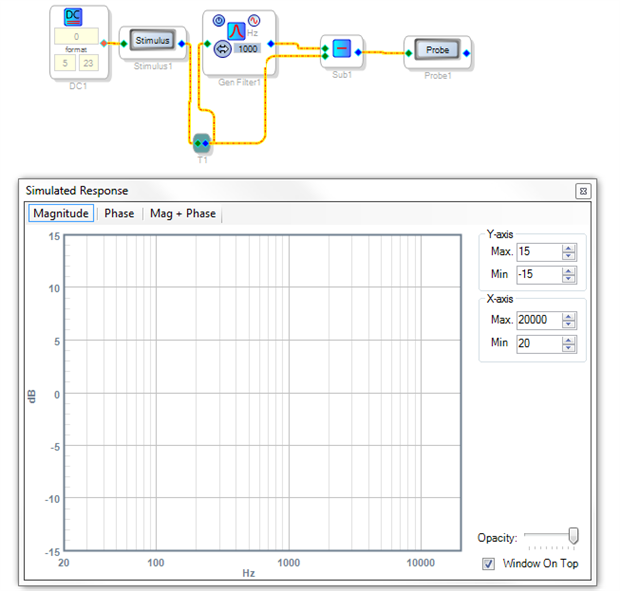Click the Opacity slider handle

click(x=573, y=536)
